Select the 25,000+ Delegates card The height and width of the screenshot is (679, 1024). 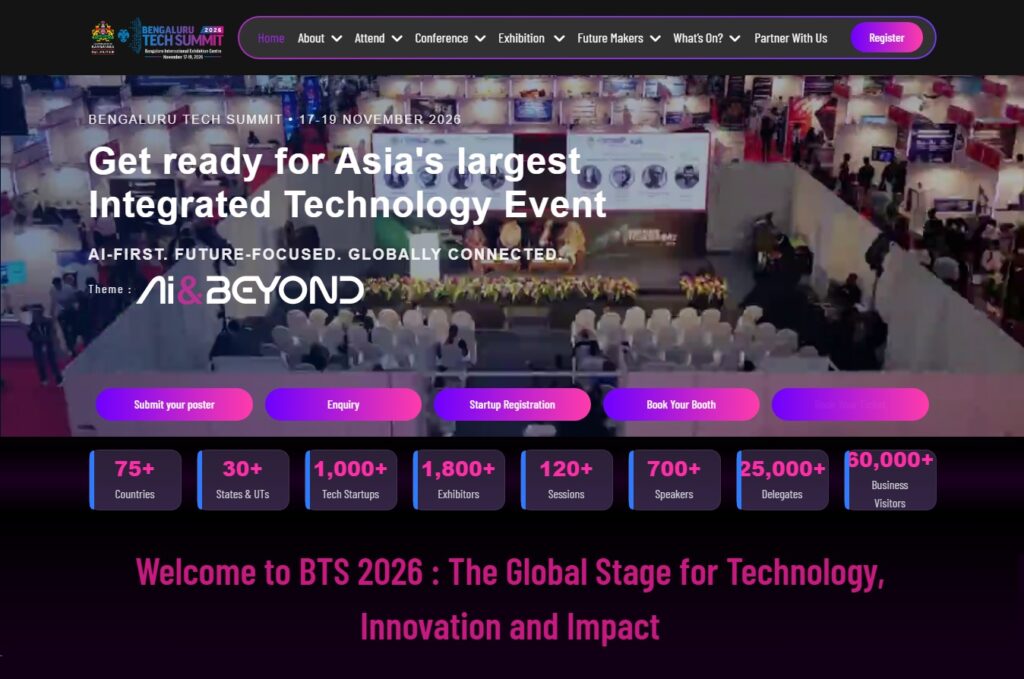click(x=782, y=480)
